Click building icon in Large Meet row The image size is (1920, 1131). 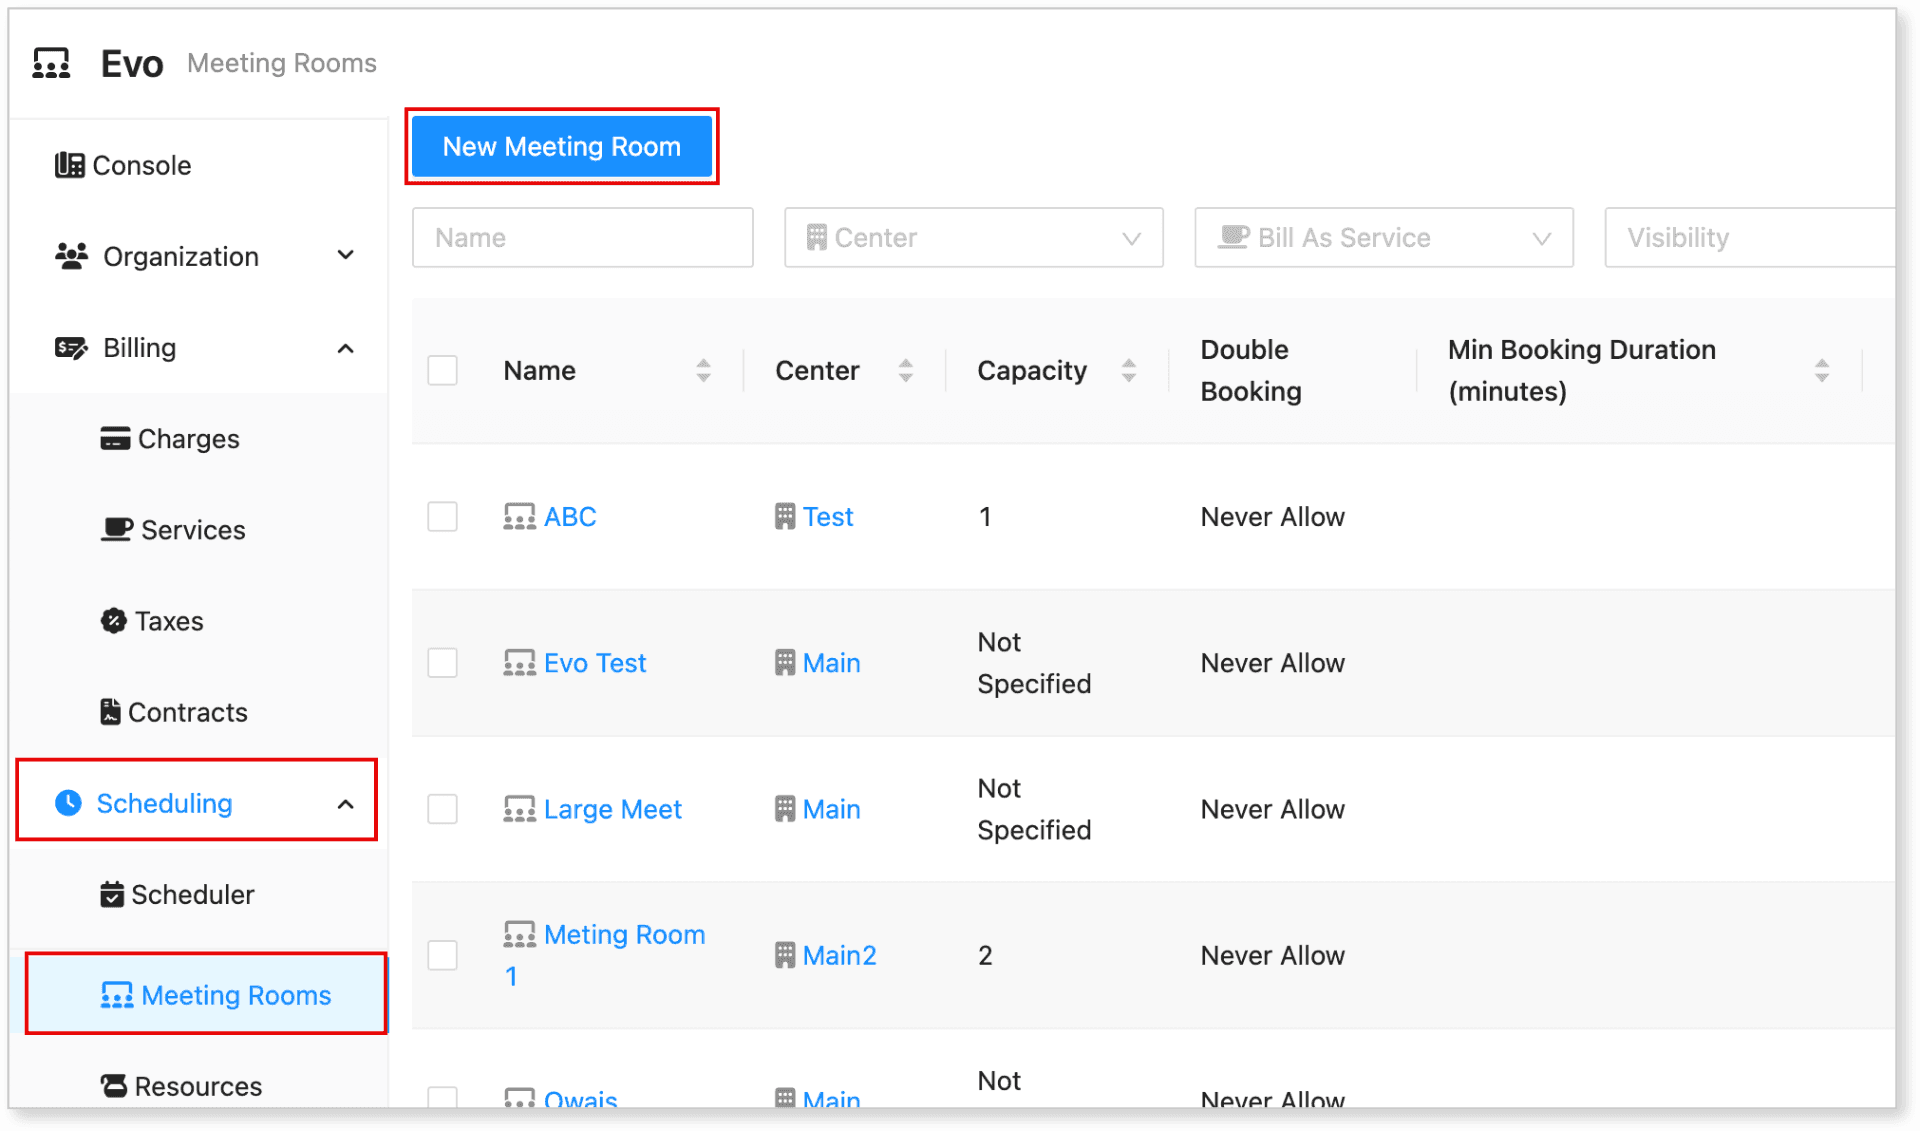pos(785,809)
